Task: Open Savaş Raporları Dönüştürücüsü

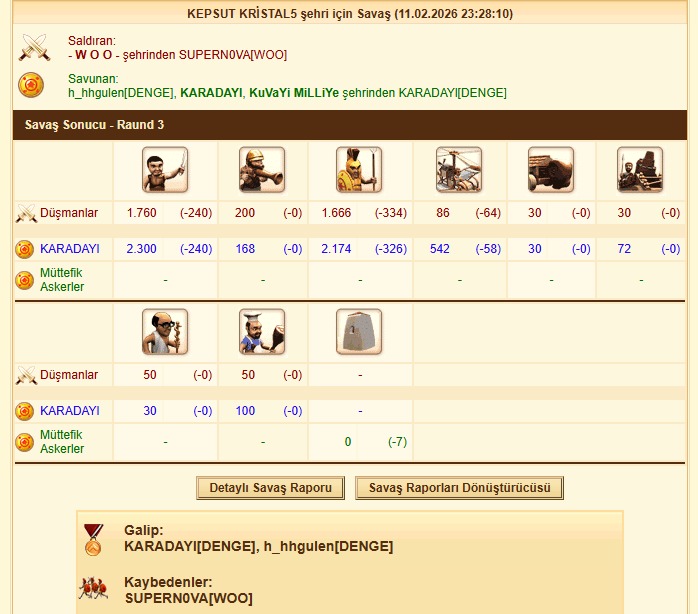Action: (x=459, y=488)
